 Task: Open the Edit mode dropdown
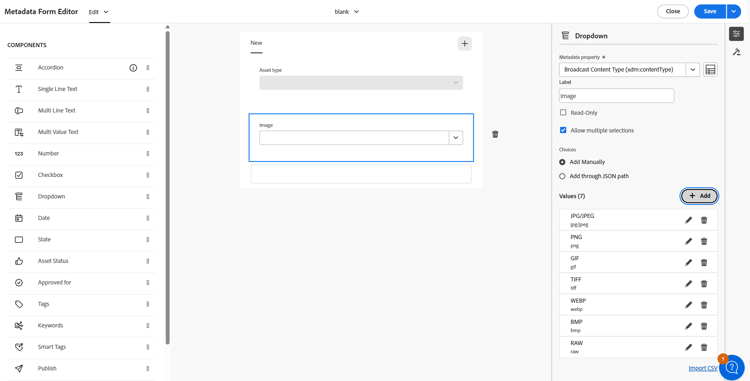(99, 12)
